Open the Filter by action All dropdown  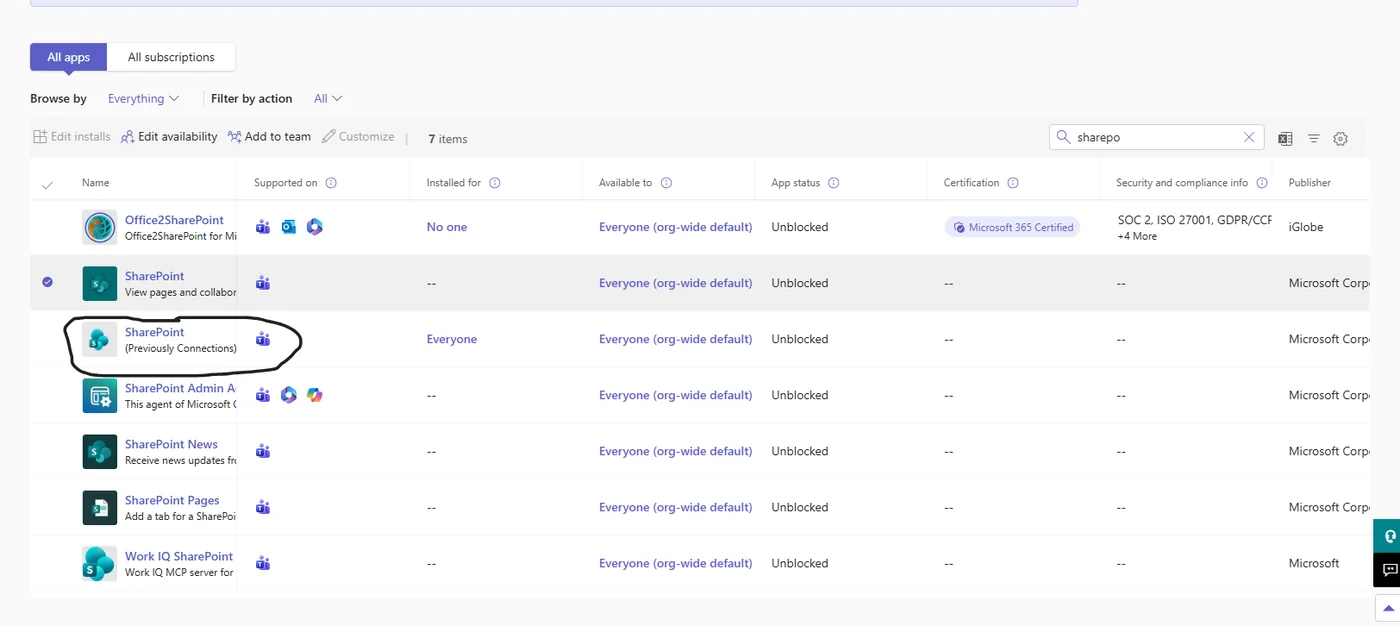tap(328, 98)
